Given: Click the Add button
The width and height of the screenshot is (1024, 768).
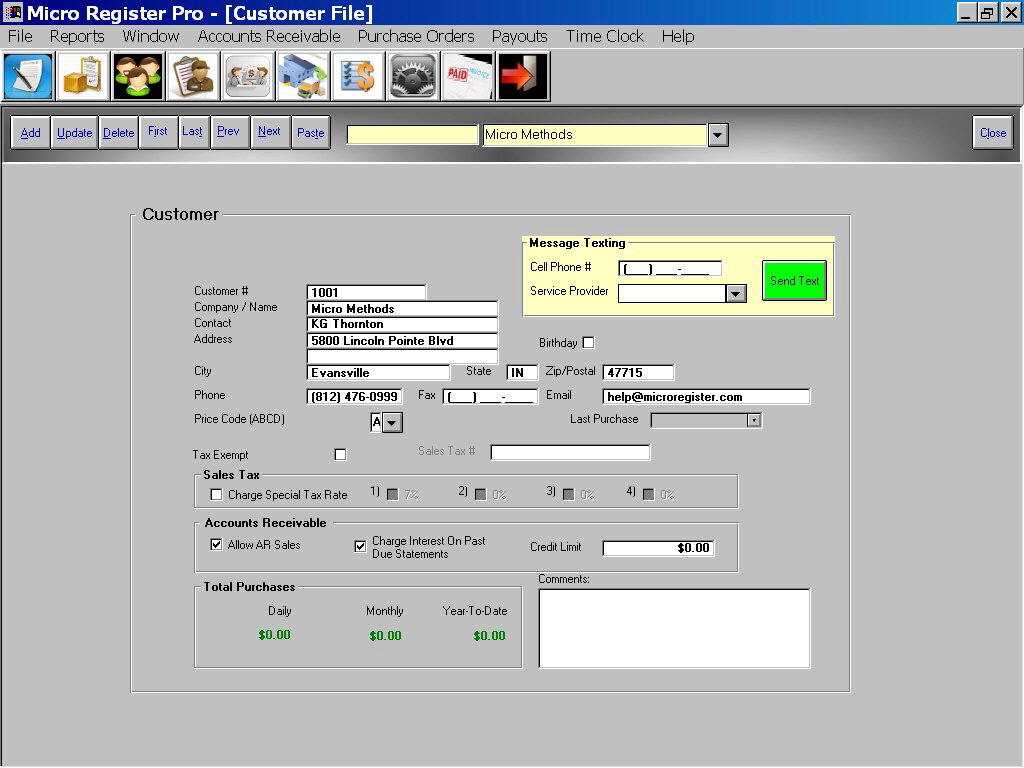Looking at the screenshot, I should tap(31, 133).
